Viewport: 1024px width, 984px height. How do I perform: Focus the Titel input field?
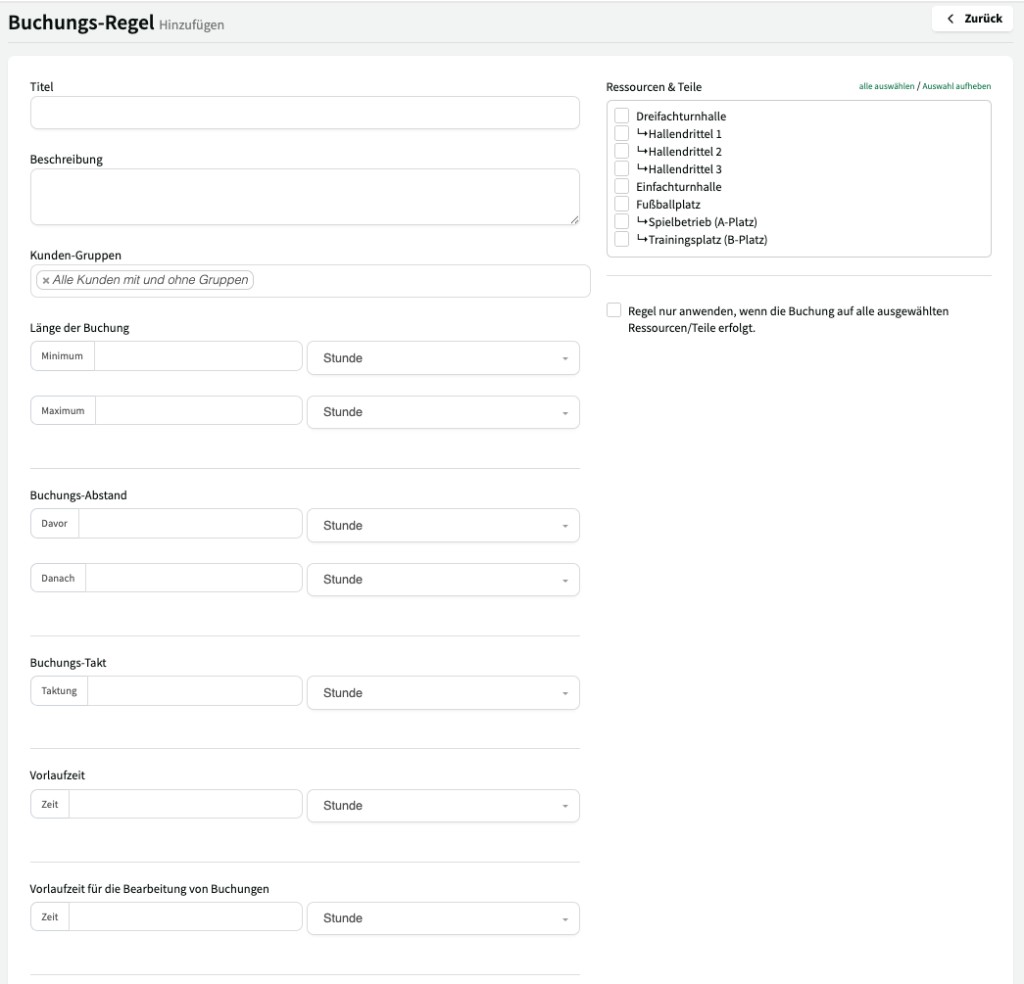point(305,113)
